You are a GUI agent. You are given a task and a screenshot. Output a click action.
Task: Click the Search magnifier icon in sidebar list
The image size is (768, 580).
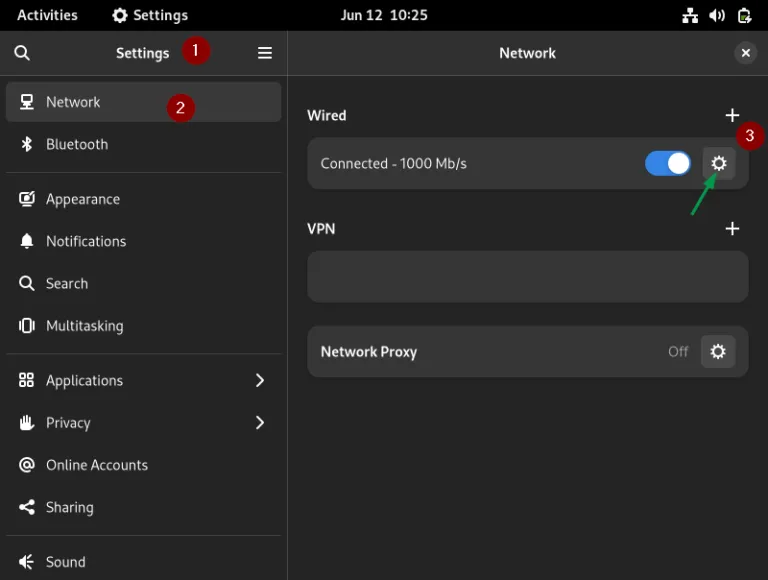26,283
